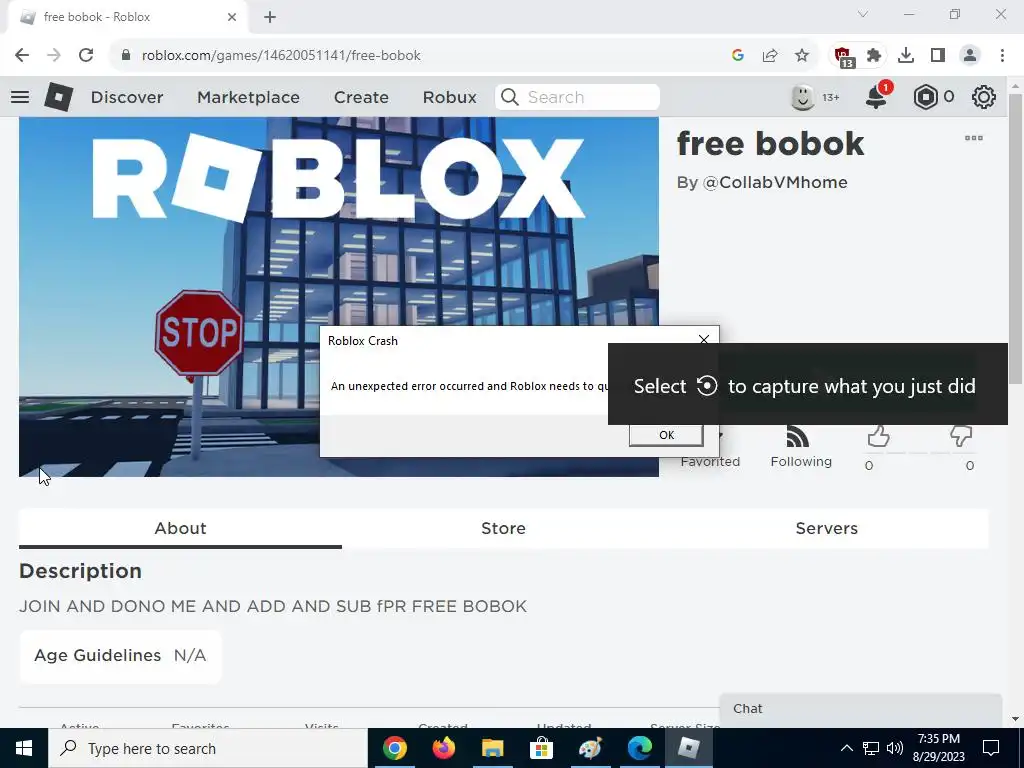
Task: Share this page icon in address bar
Action: tap(770, 56)
